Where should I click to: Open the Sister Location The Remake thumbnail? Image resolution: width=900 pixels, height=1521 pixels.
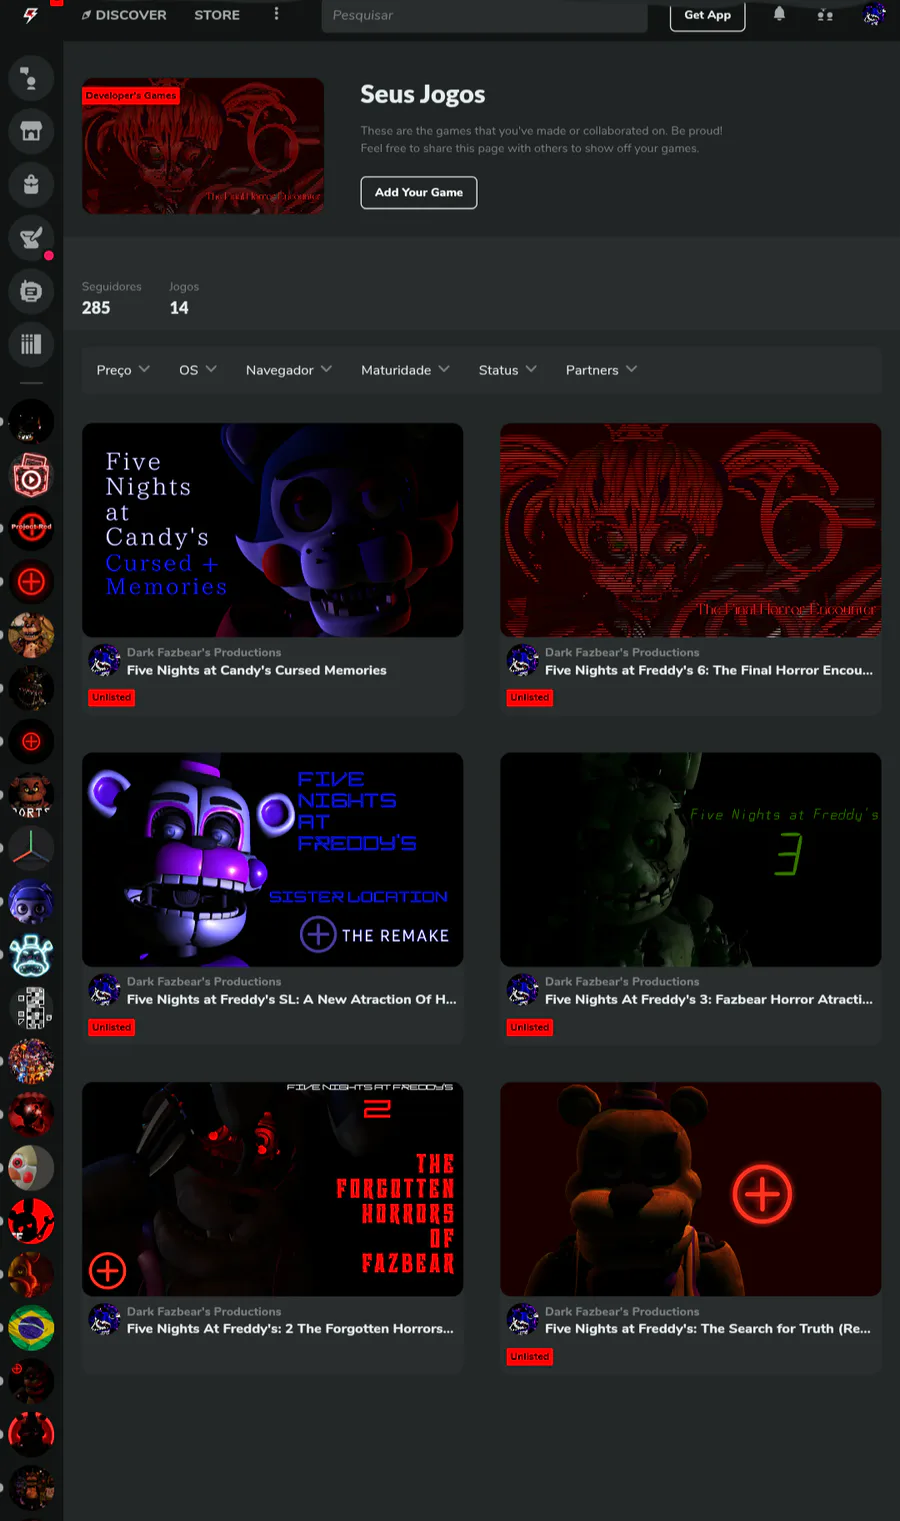coord(273,860)
